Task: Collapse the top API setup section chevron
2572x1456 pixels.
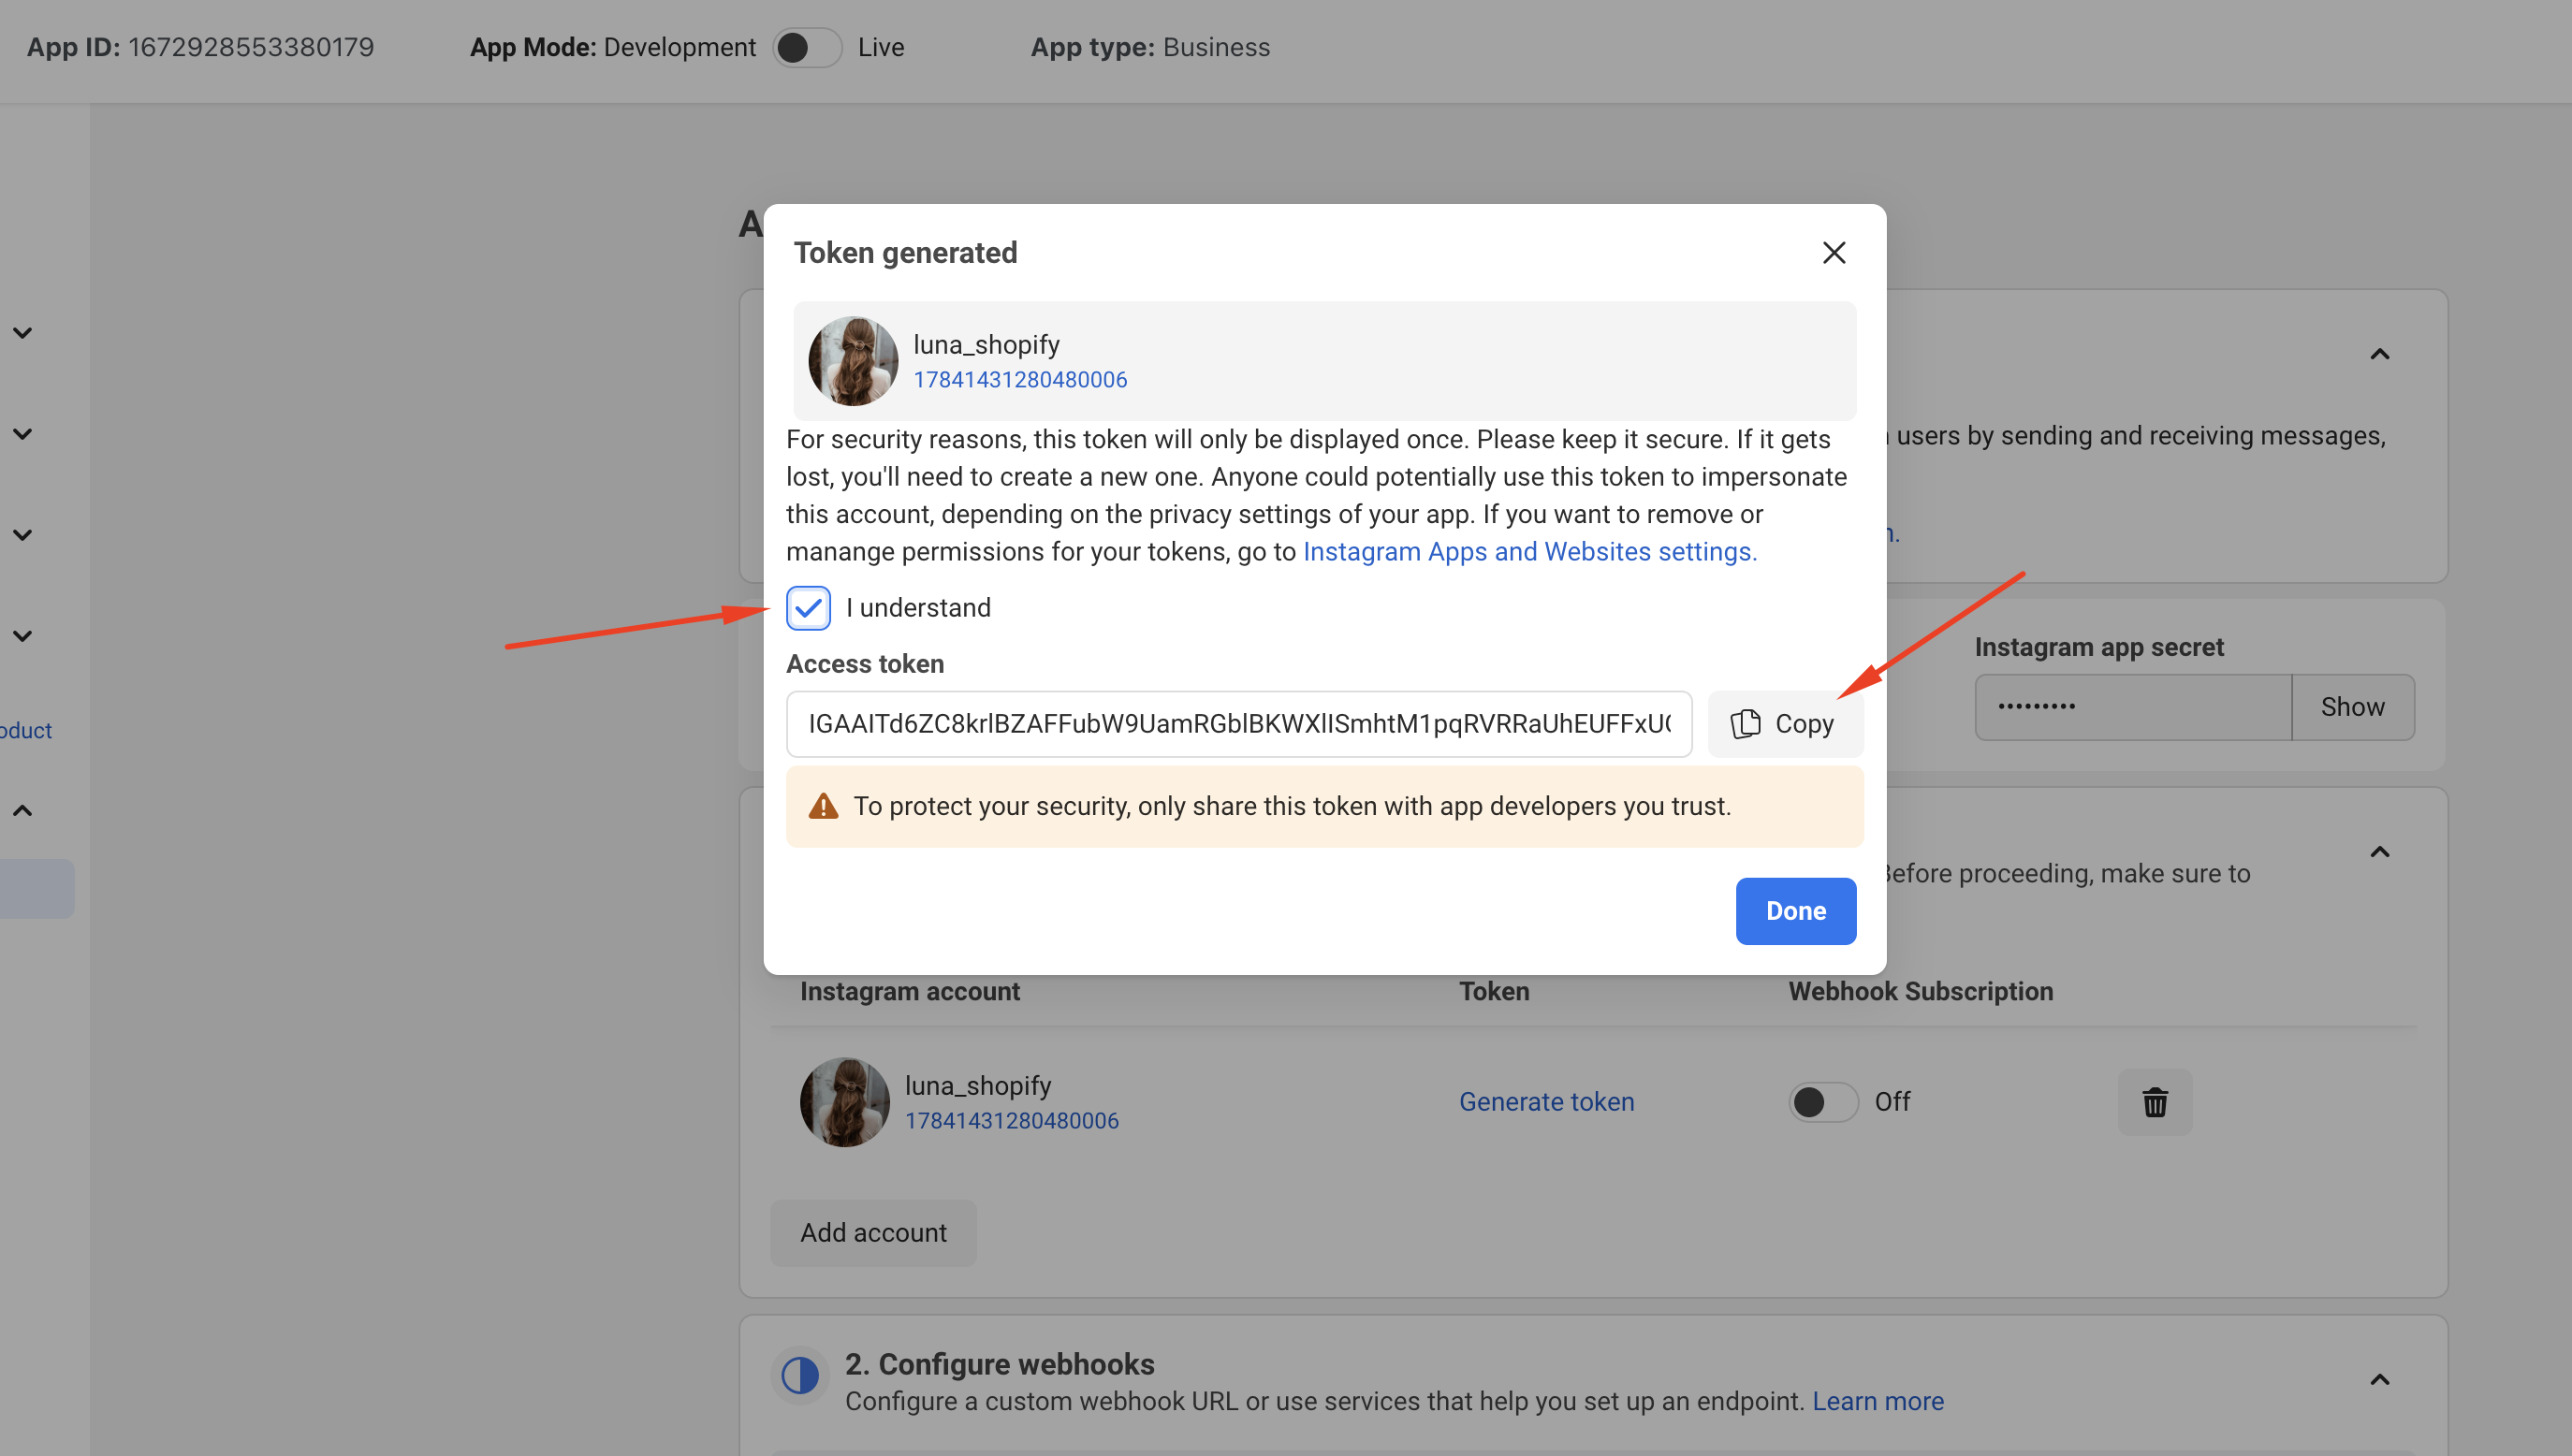Action: (x=2379, y=355)
